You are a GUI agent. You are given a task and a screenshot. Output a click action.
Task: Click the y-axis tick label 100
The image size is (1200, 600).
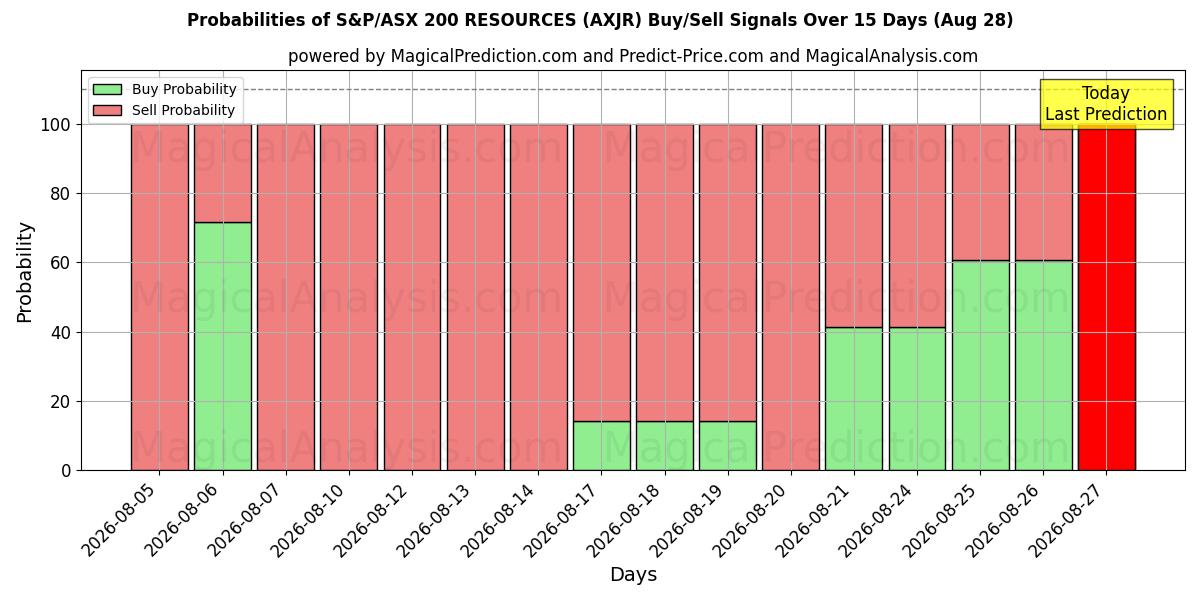(56, 125)
